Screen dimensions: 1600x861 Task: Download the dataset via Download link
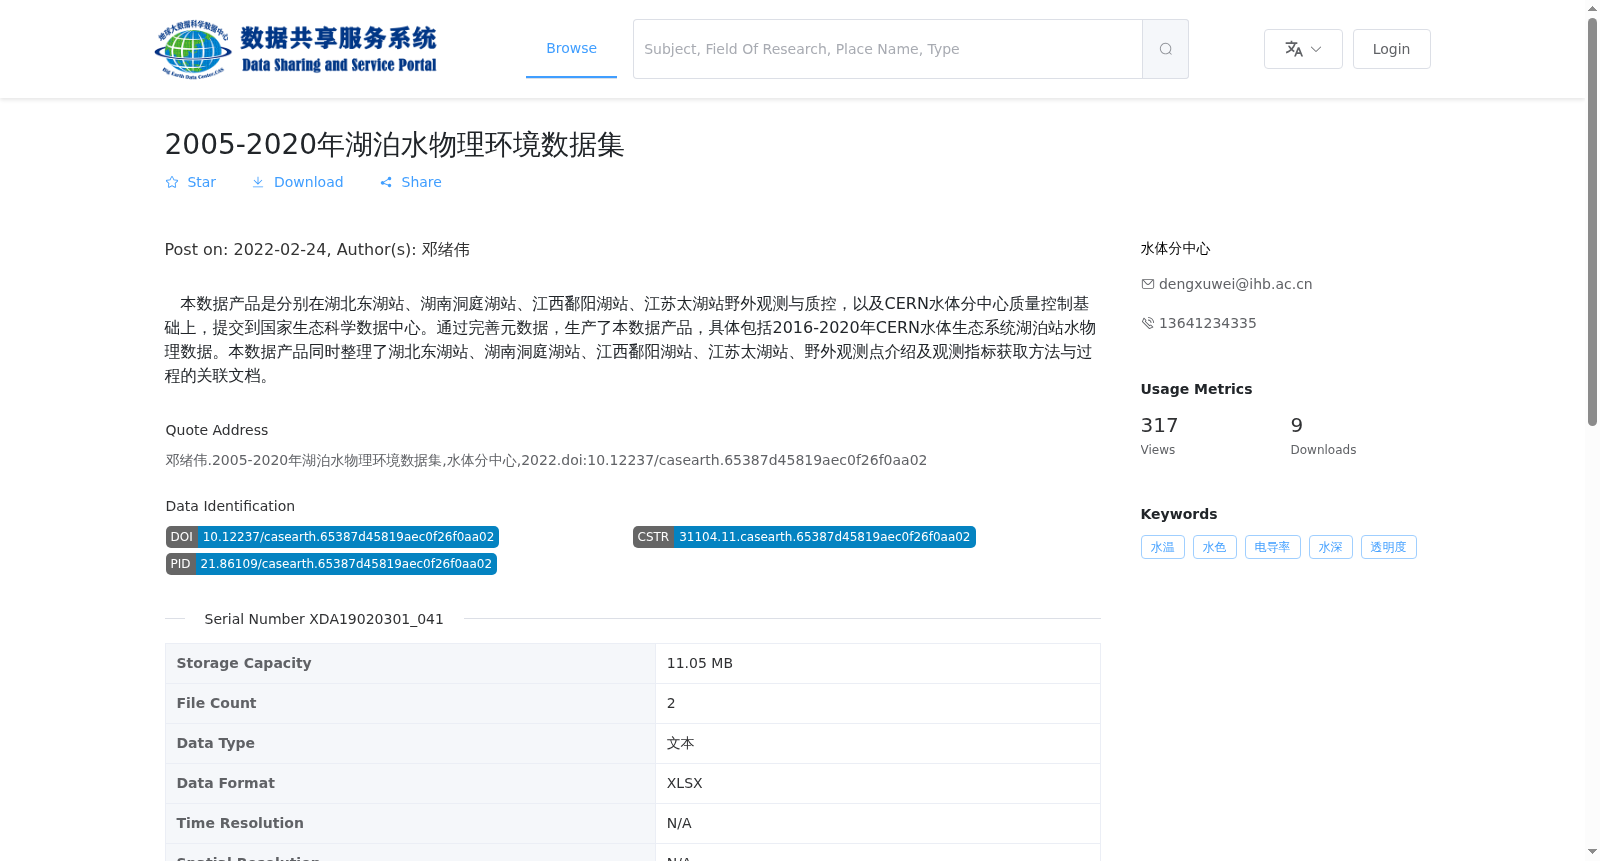pos(297,182)
